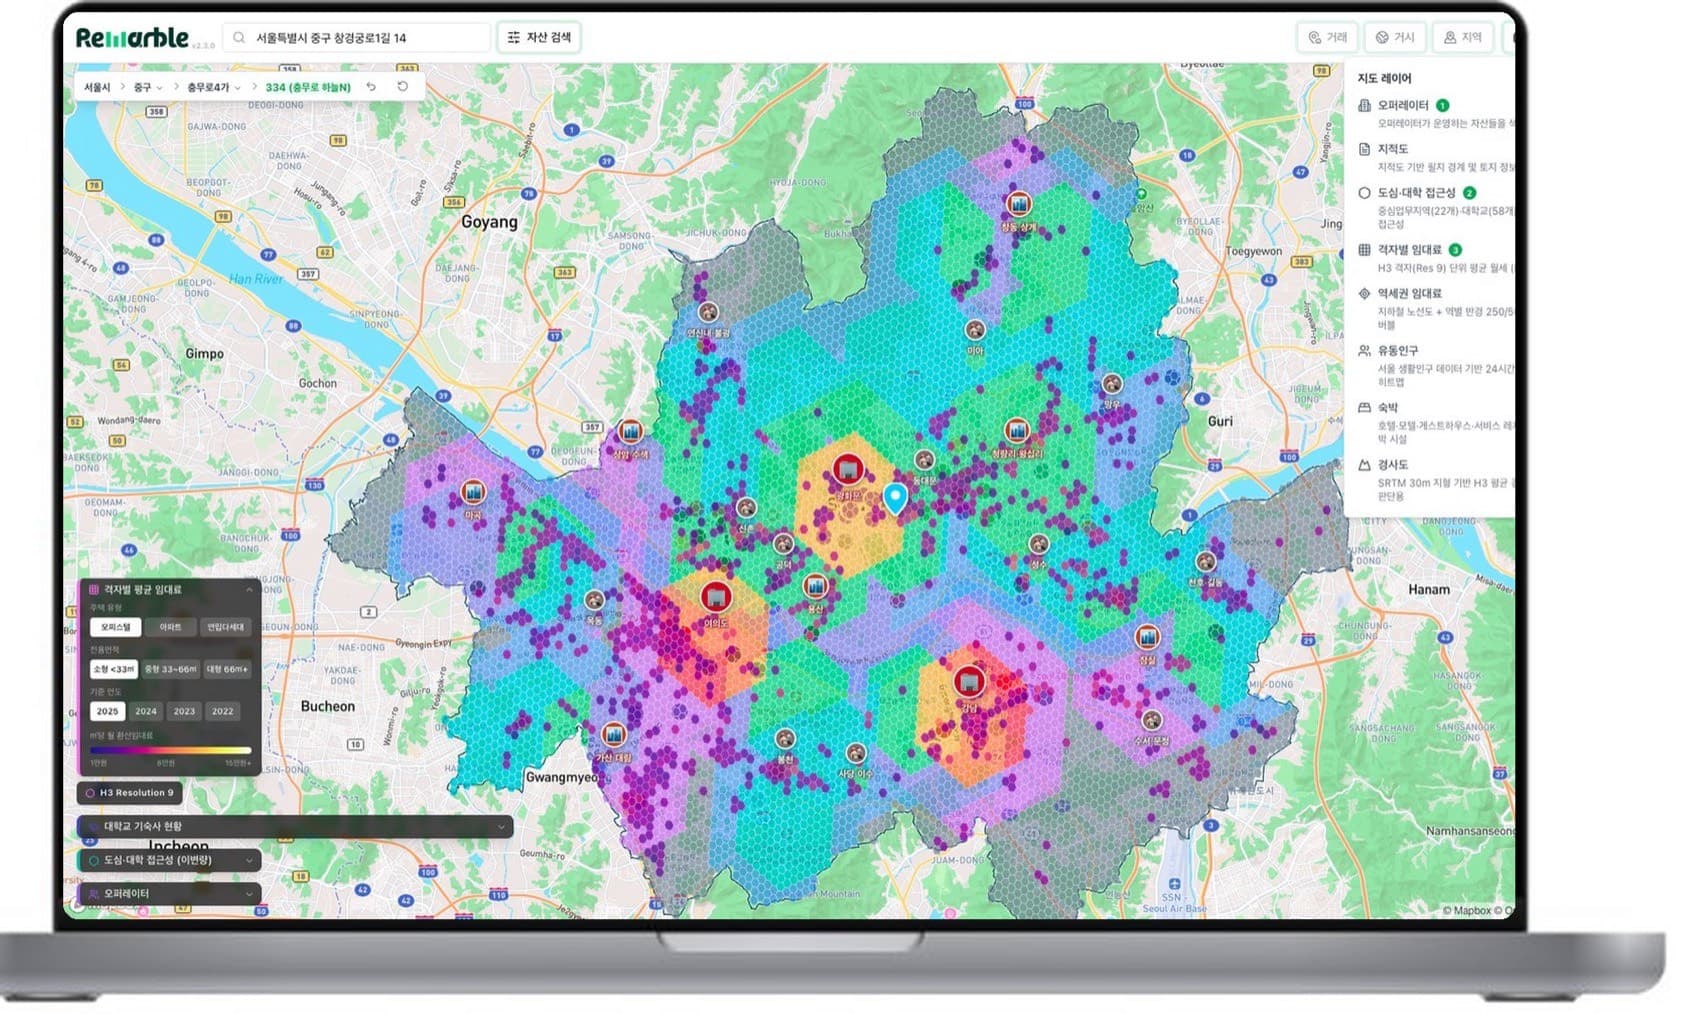Image resolution: width=1700 pixels, height=1014 pixels.
Task: Collapse the 격자별 평균 임대료 panel
Action: point(249,590)
